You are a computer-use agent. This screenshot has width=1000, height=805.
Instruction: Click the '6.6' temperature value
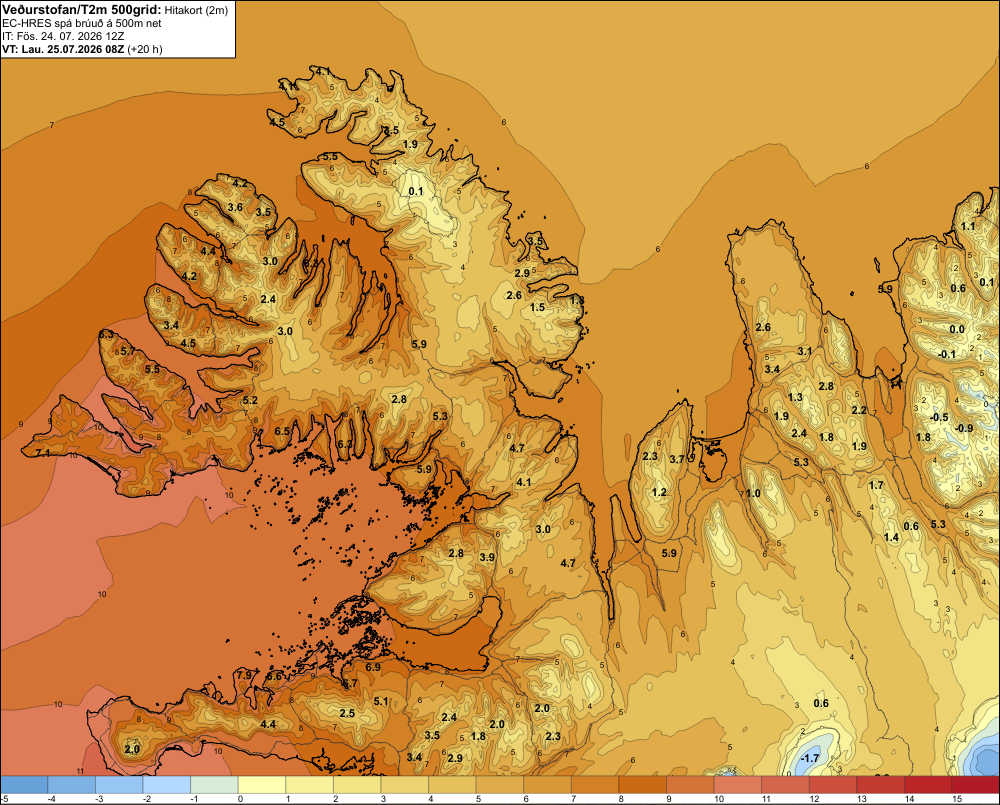(274, 676)
